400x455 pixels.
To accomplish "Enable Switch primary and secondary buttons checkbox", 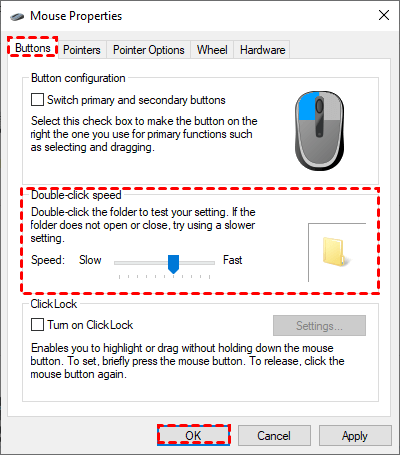I will click(37, 100).
